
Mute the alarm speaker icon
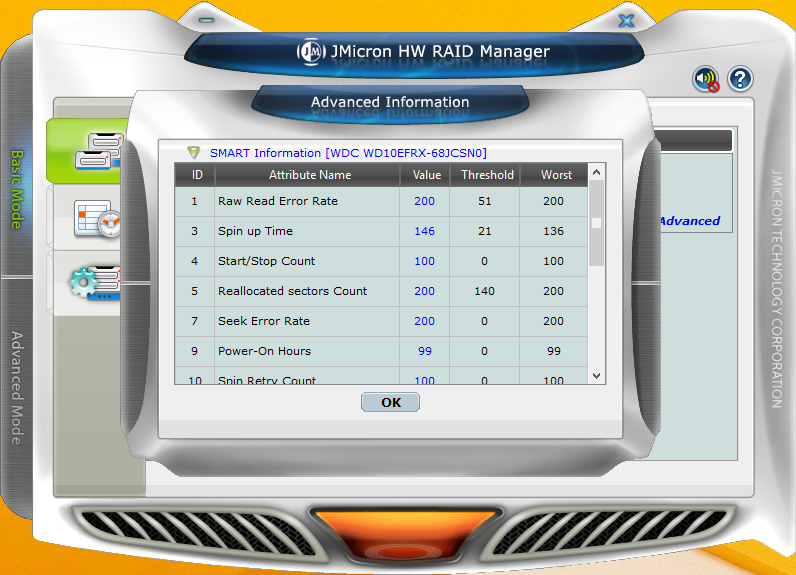(x=706, y=79)
